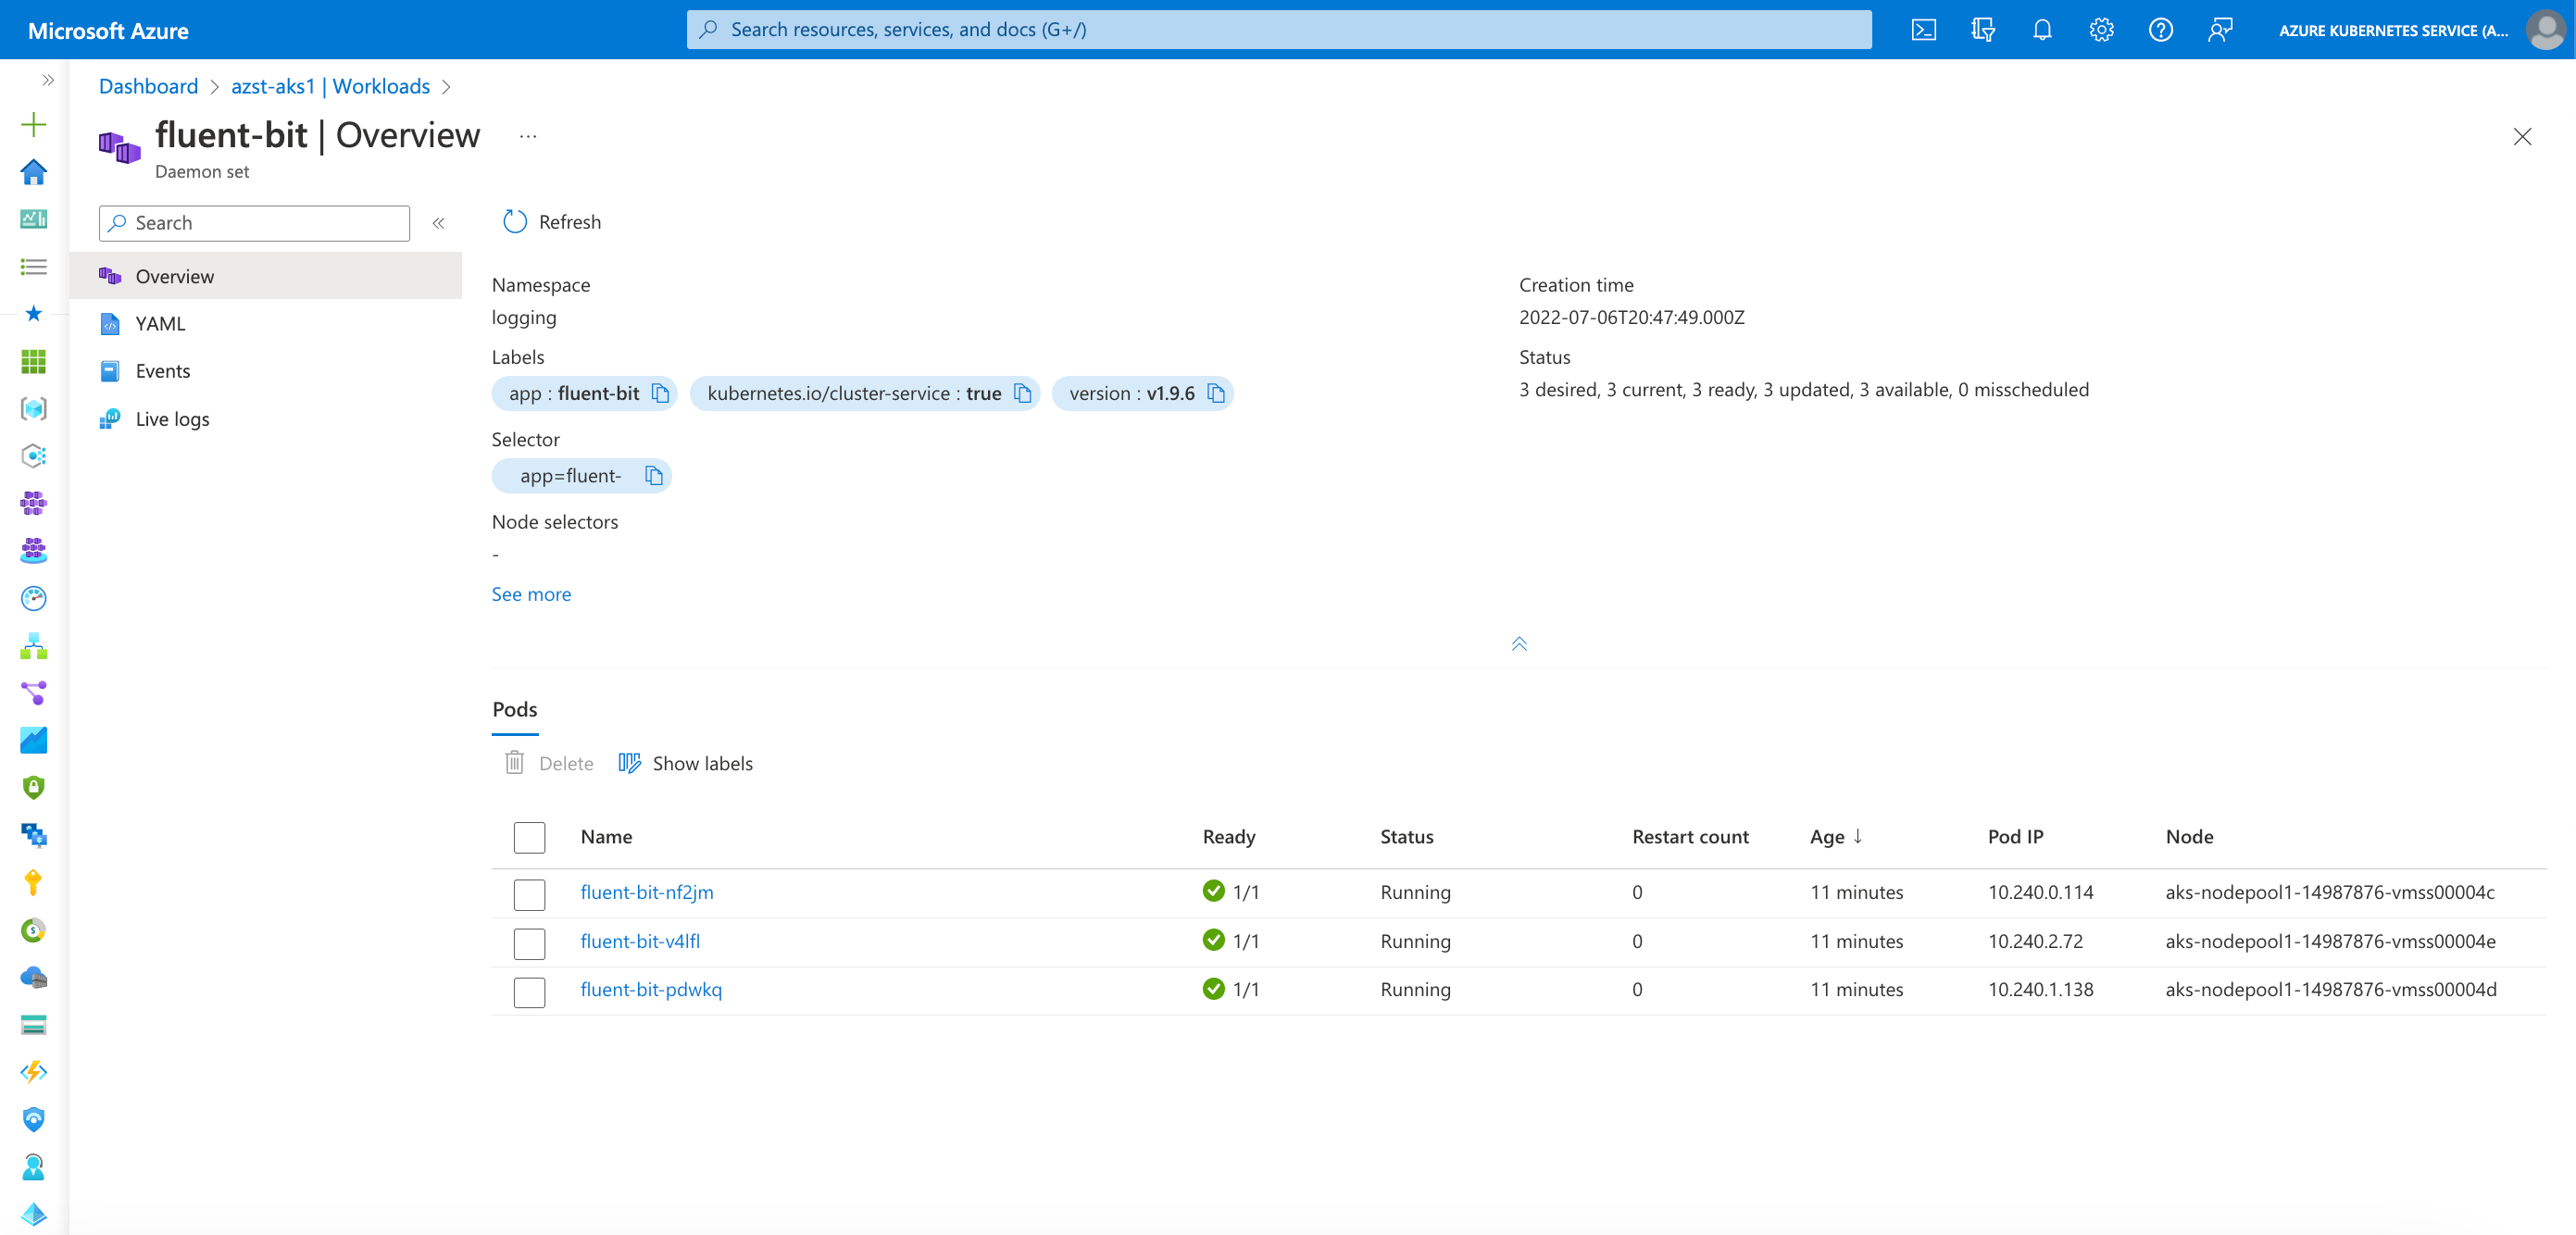This screenshot has height=1235, width=2576.
Task: Switch to the YAML section
Action: (x=160, y=323)
